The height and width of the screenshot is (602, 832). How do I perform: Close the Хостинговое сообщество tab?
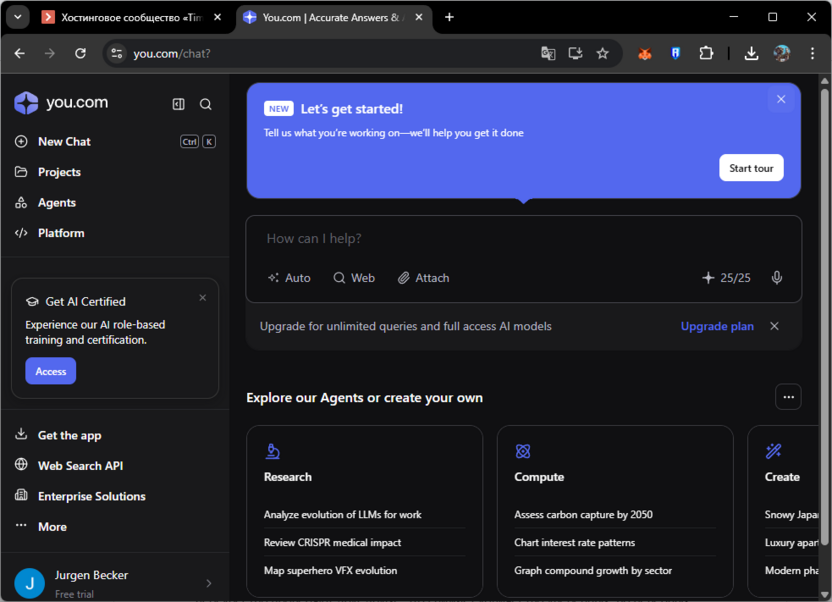point(218,18)
